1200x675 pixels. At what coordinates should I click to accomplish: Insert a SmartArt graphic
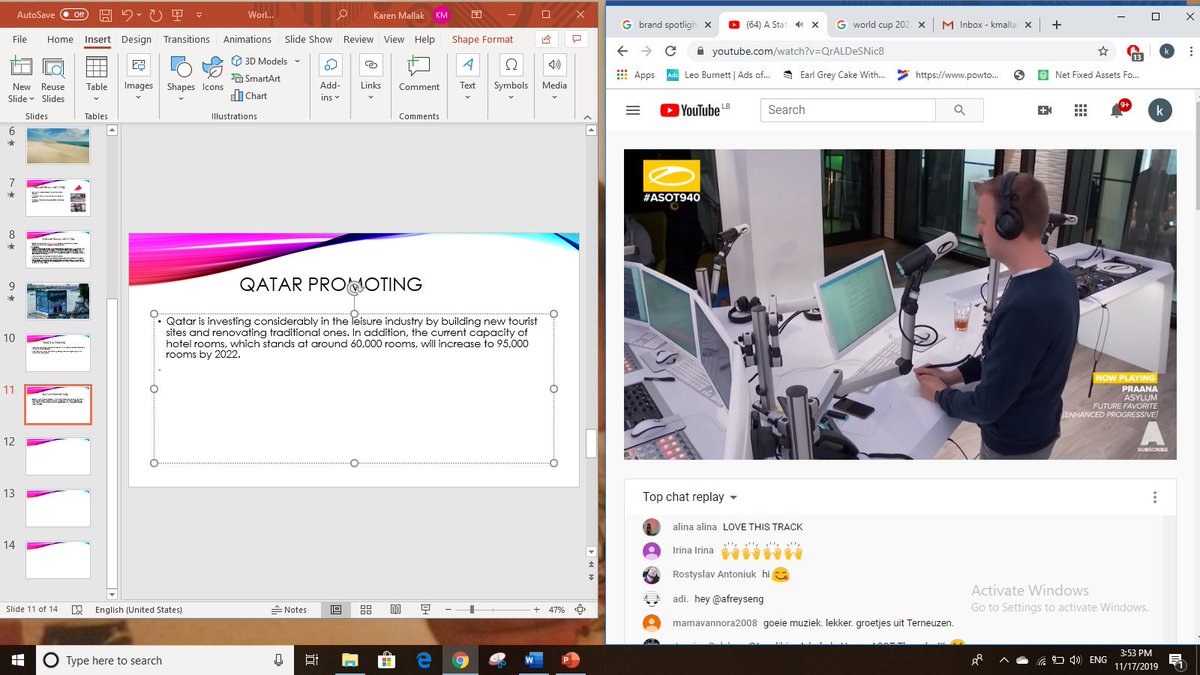pyautogui.click(x=256, y=79)
